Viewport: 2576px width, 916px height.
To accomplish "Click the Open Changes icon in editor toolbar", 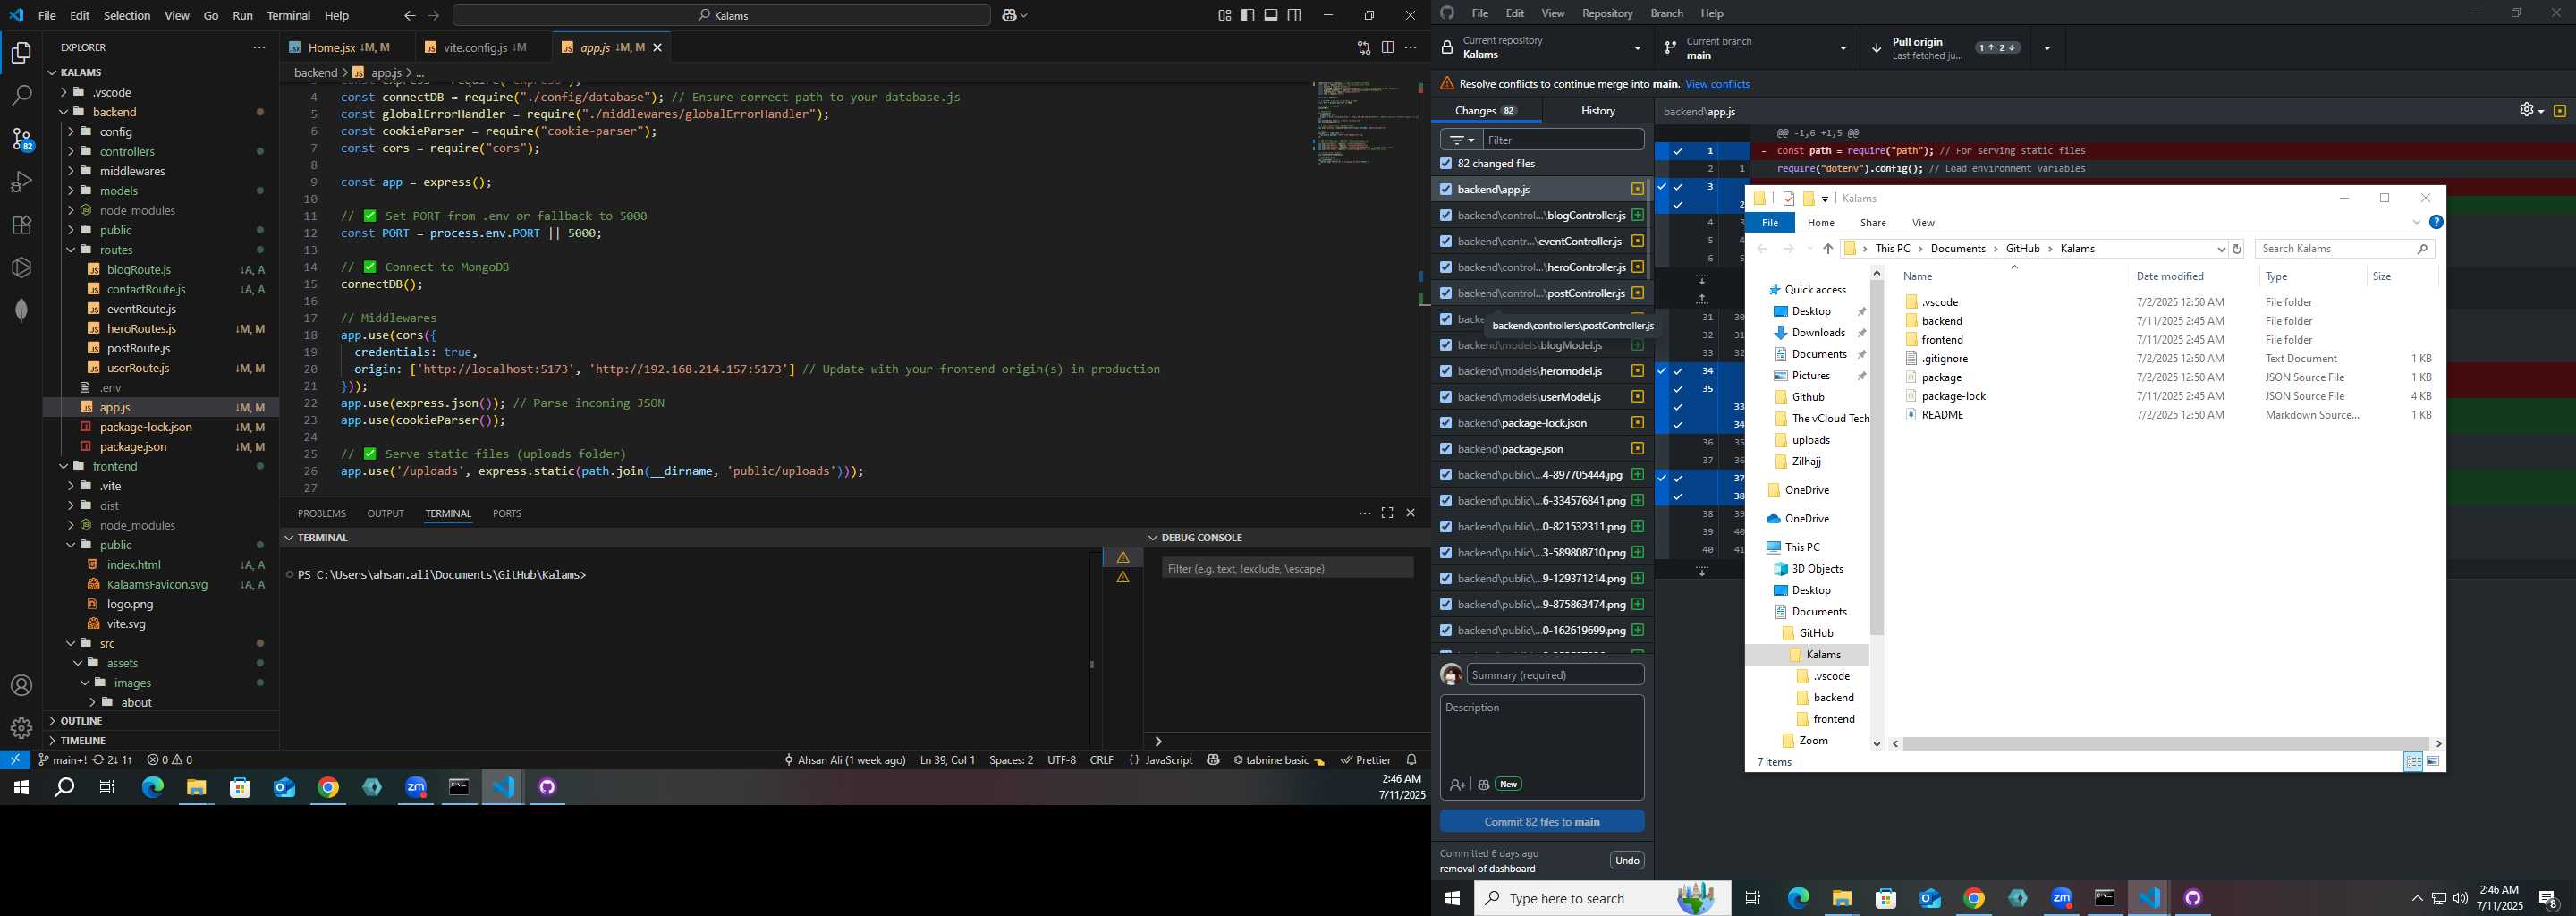I will (1364, 47).
